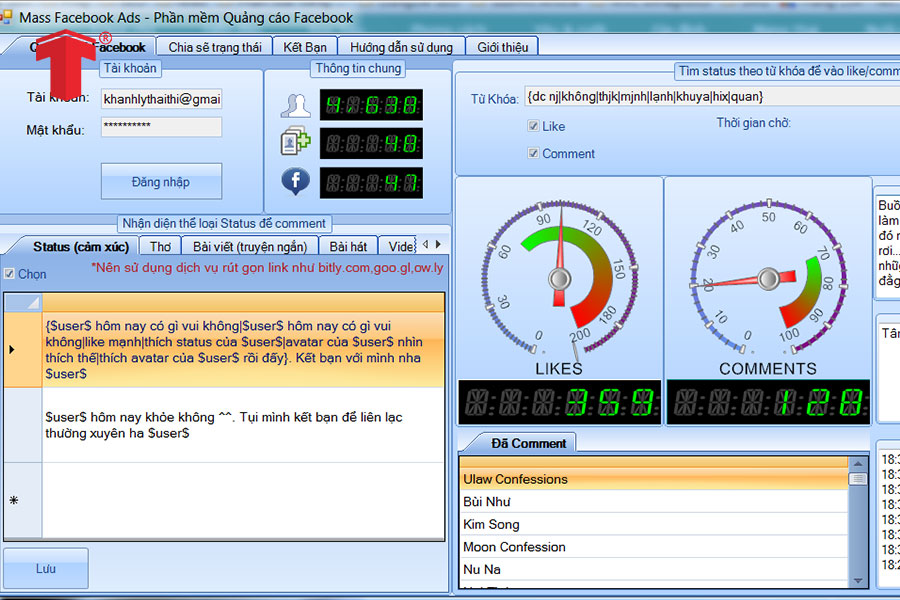
Task: Click the LIKES digital counter display
Action: tap(560, 402)
